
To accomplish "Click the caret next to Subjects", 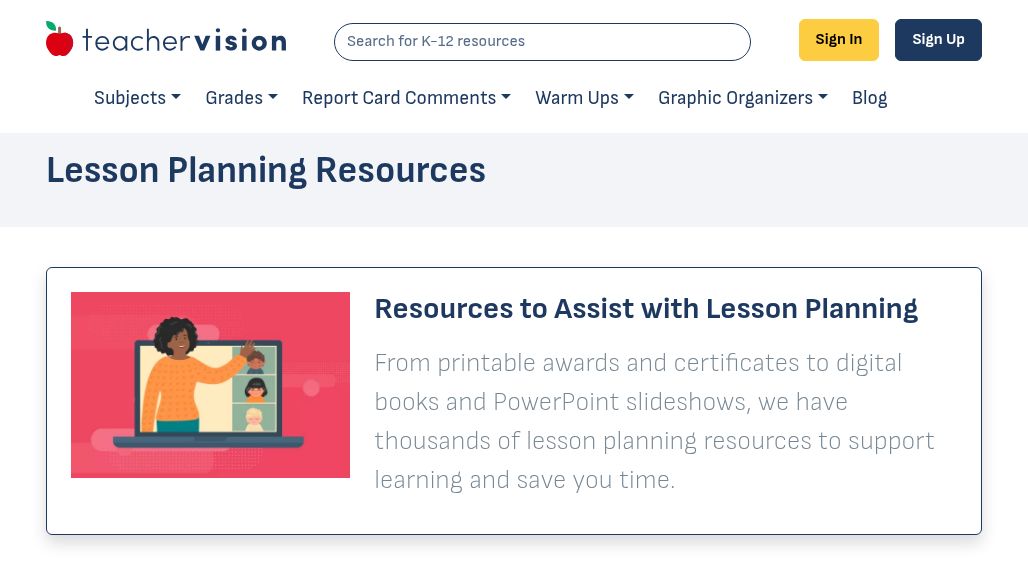I will [x=175, y=98].
